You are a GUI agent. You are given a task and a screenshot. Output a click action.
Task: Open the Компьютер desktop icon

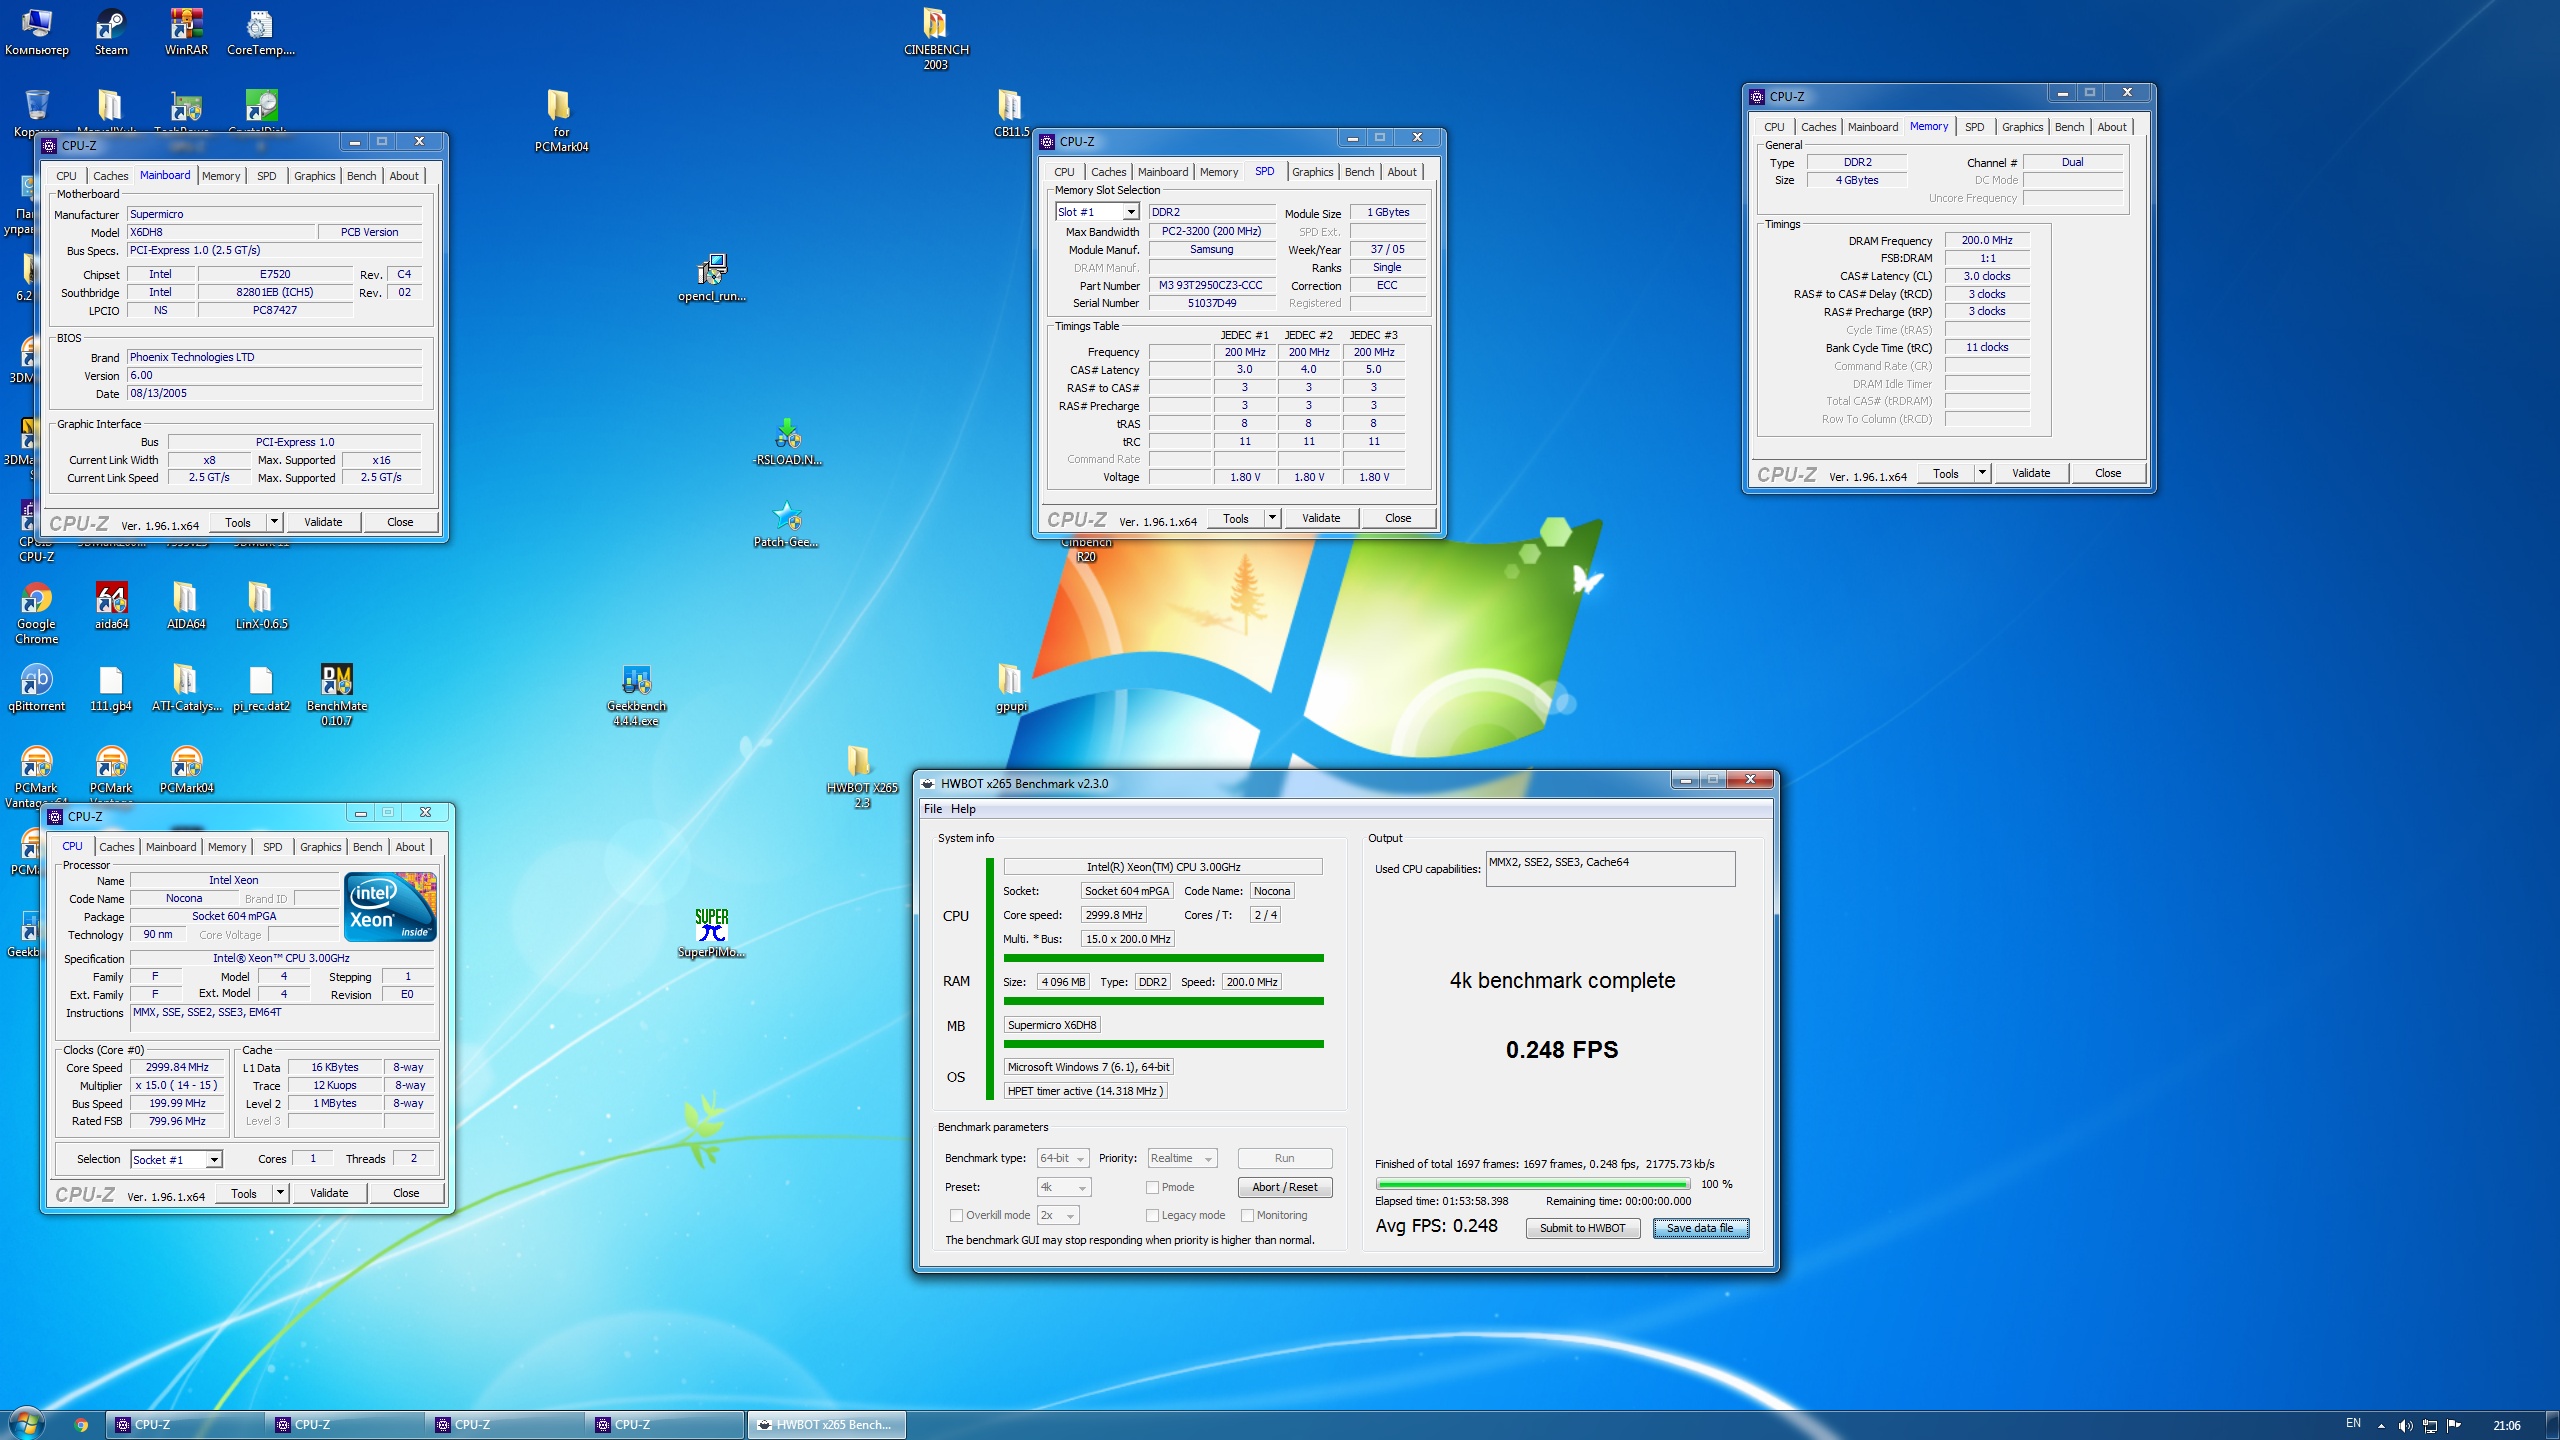(37, 31)
